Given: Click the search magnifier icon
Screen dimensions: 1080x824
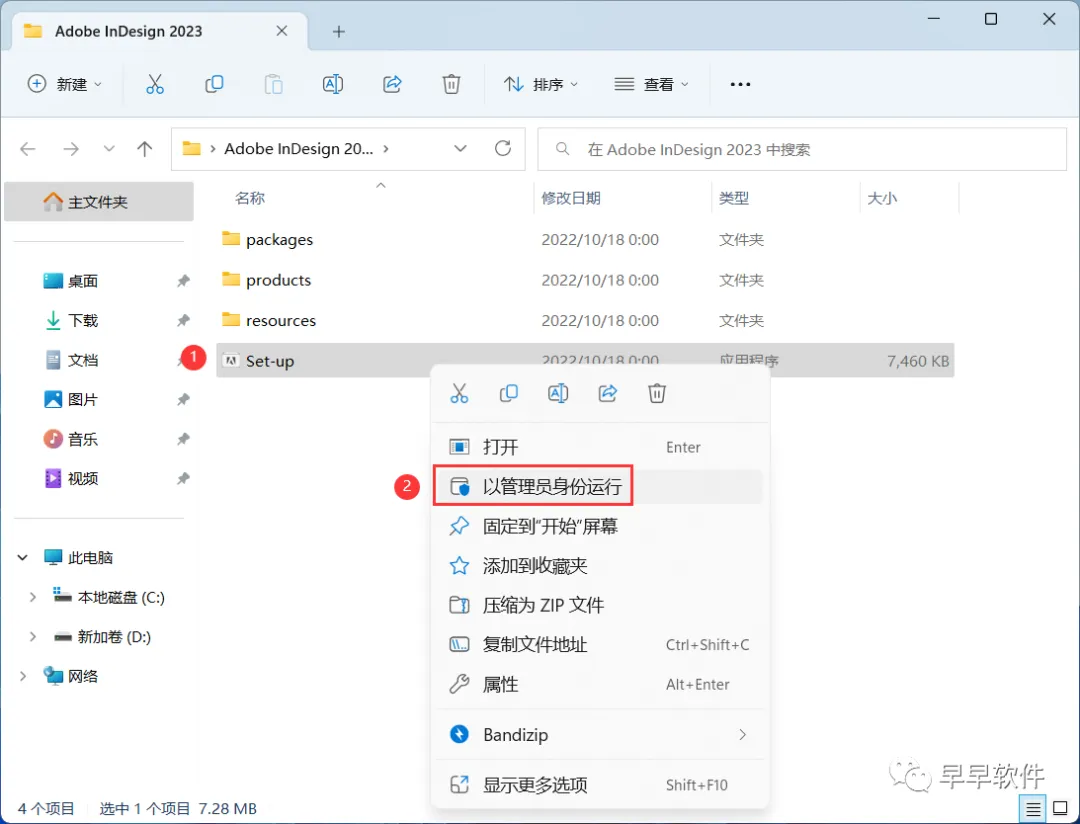Looking at the screenshot, I should [563, 149].
